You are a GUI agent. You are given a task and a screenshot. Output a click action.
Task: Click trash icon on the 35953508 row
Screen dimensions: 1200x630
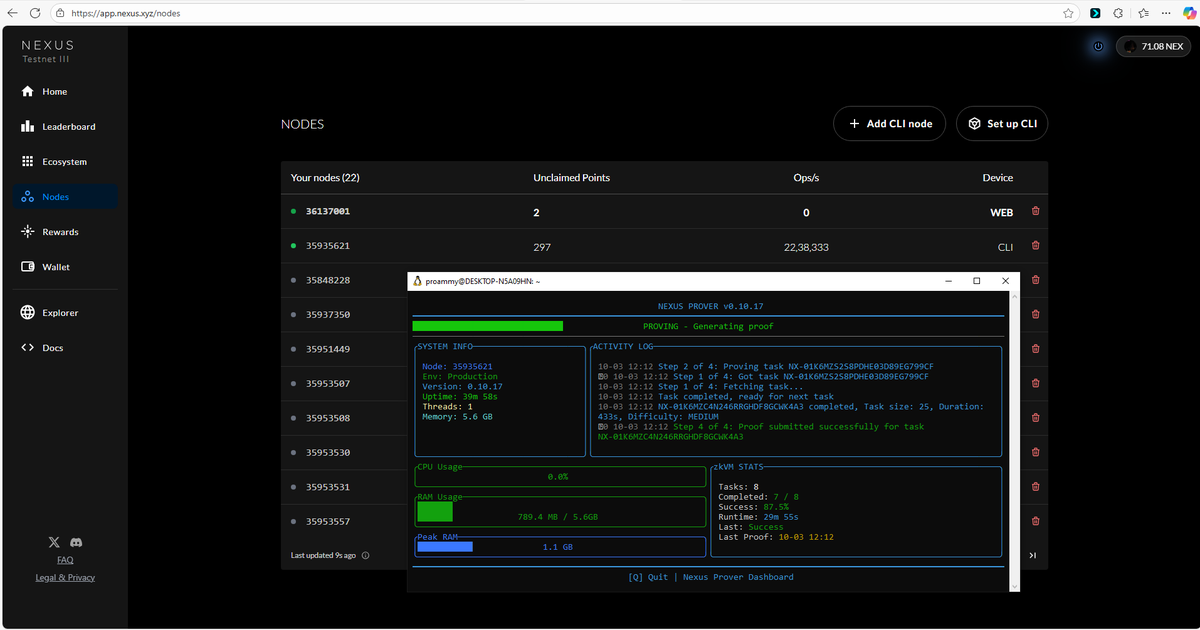click(1035, 418)
